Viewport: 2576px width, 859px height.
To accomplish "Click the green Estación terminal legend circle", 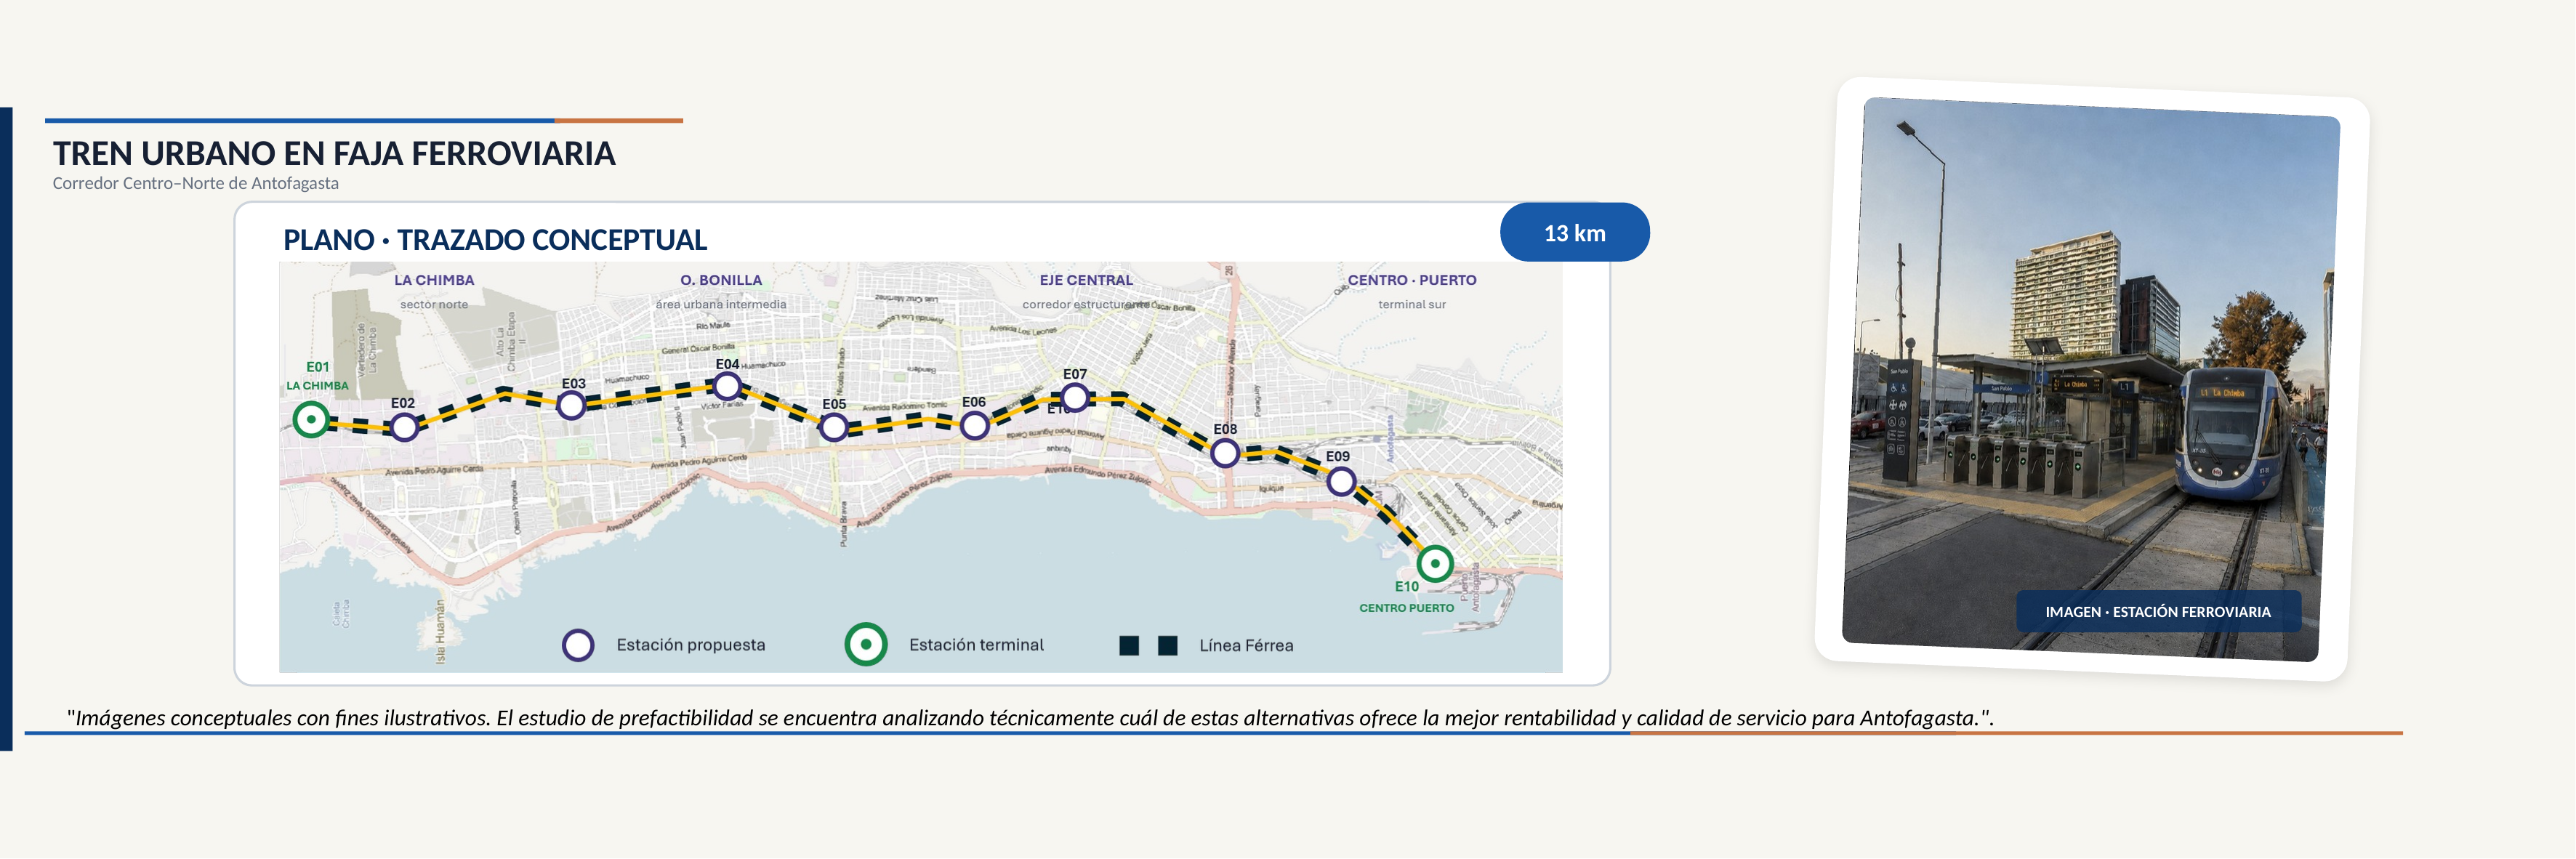I will (866, 645).
